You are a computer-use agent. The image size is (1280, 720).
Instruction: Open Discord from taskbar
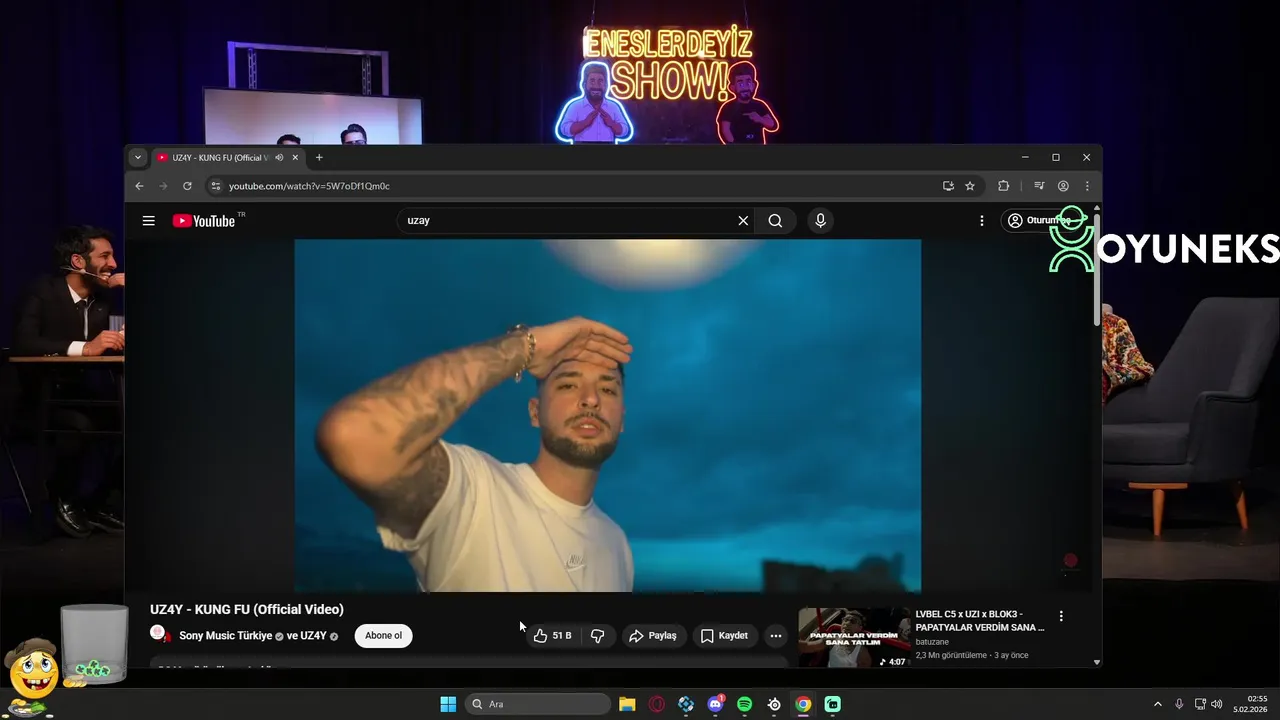click(x=715, y=704)
